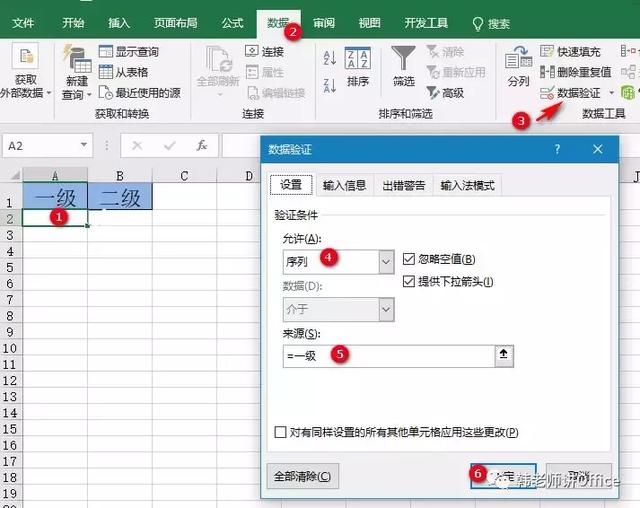
Task: Toggle 忽略空值 checkbox
Action: tap(409, 259)
